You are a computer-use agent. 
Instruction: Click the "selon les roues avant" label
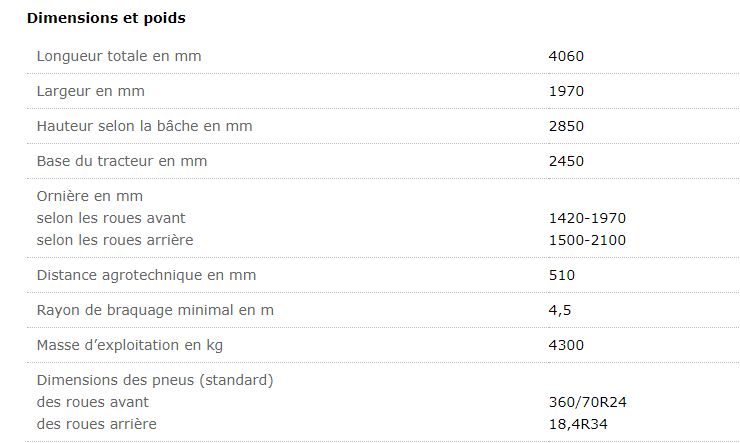tap(111, 218)
